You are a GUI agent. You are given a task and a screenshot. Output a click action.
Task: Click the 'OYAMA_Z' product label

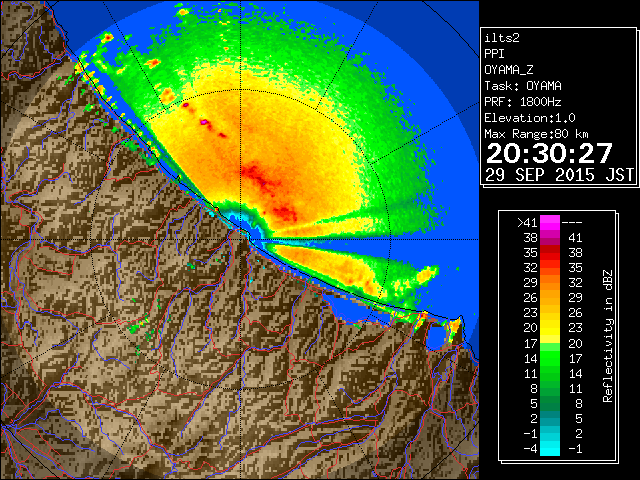[x=509, y=70]
